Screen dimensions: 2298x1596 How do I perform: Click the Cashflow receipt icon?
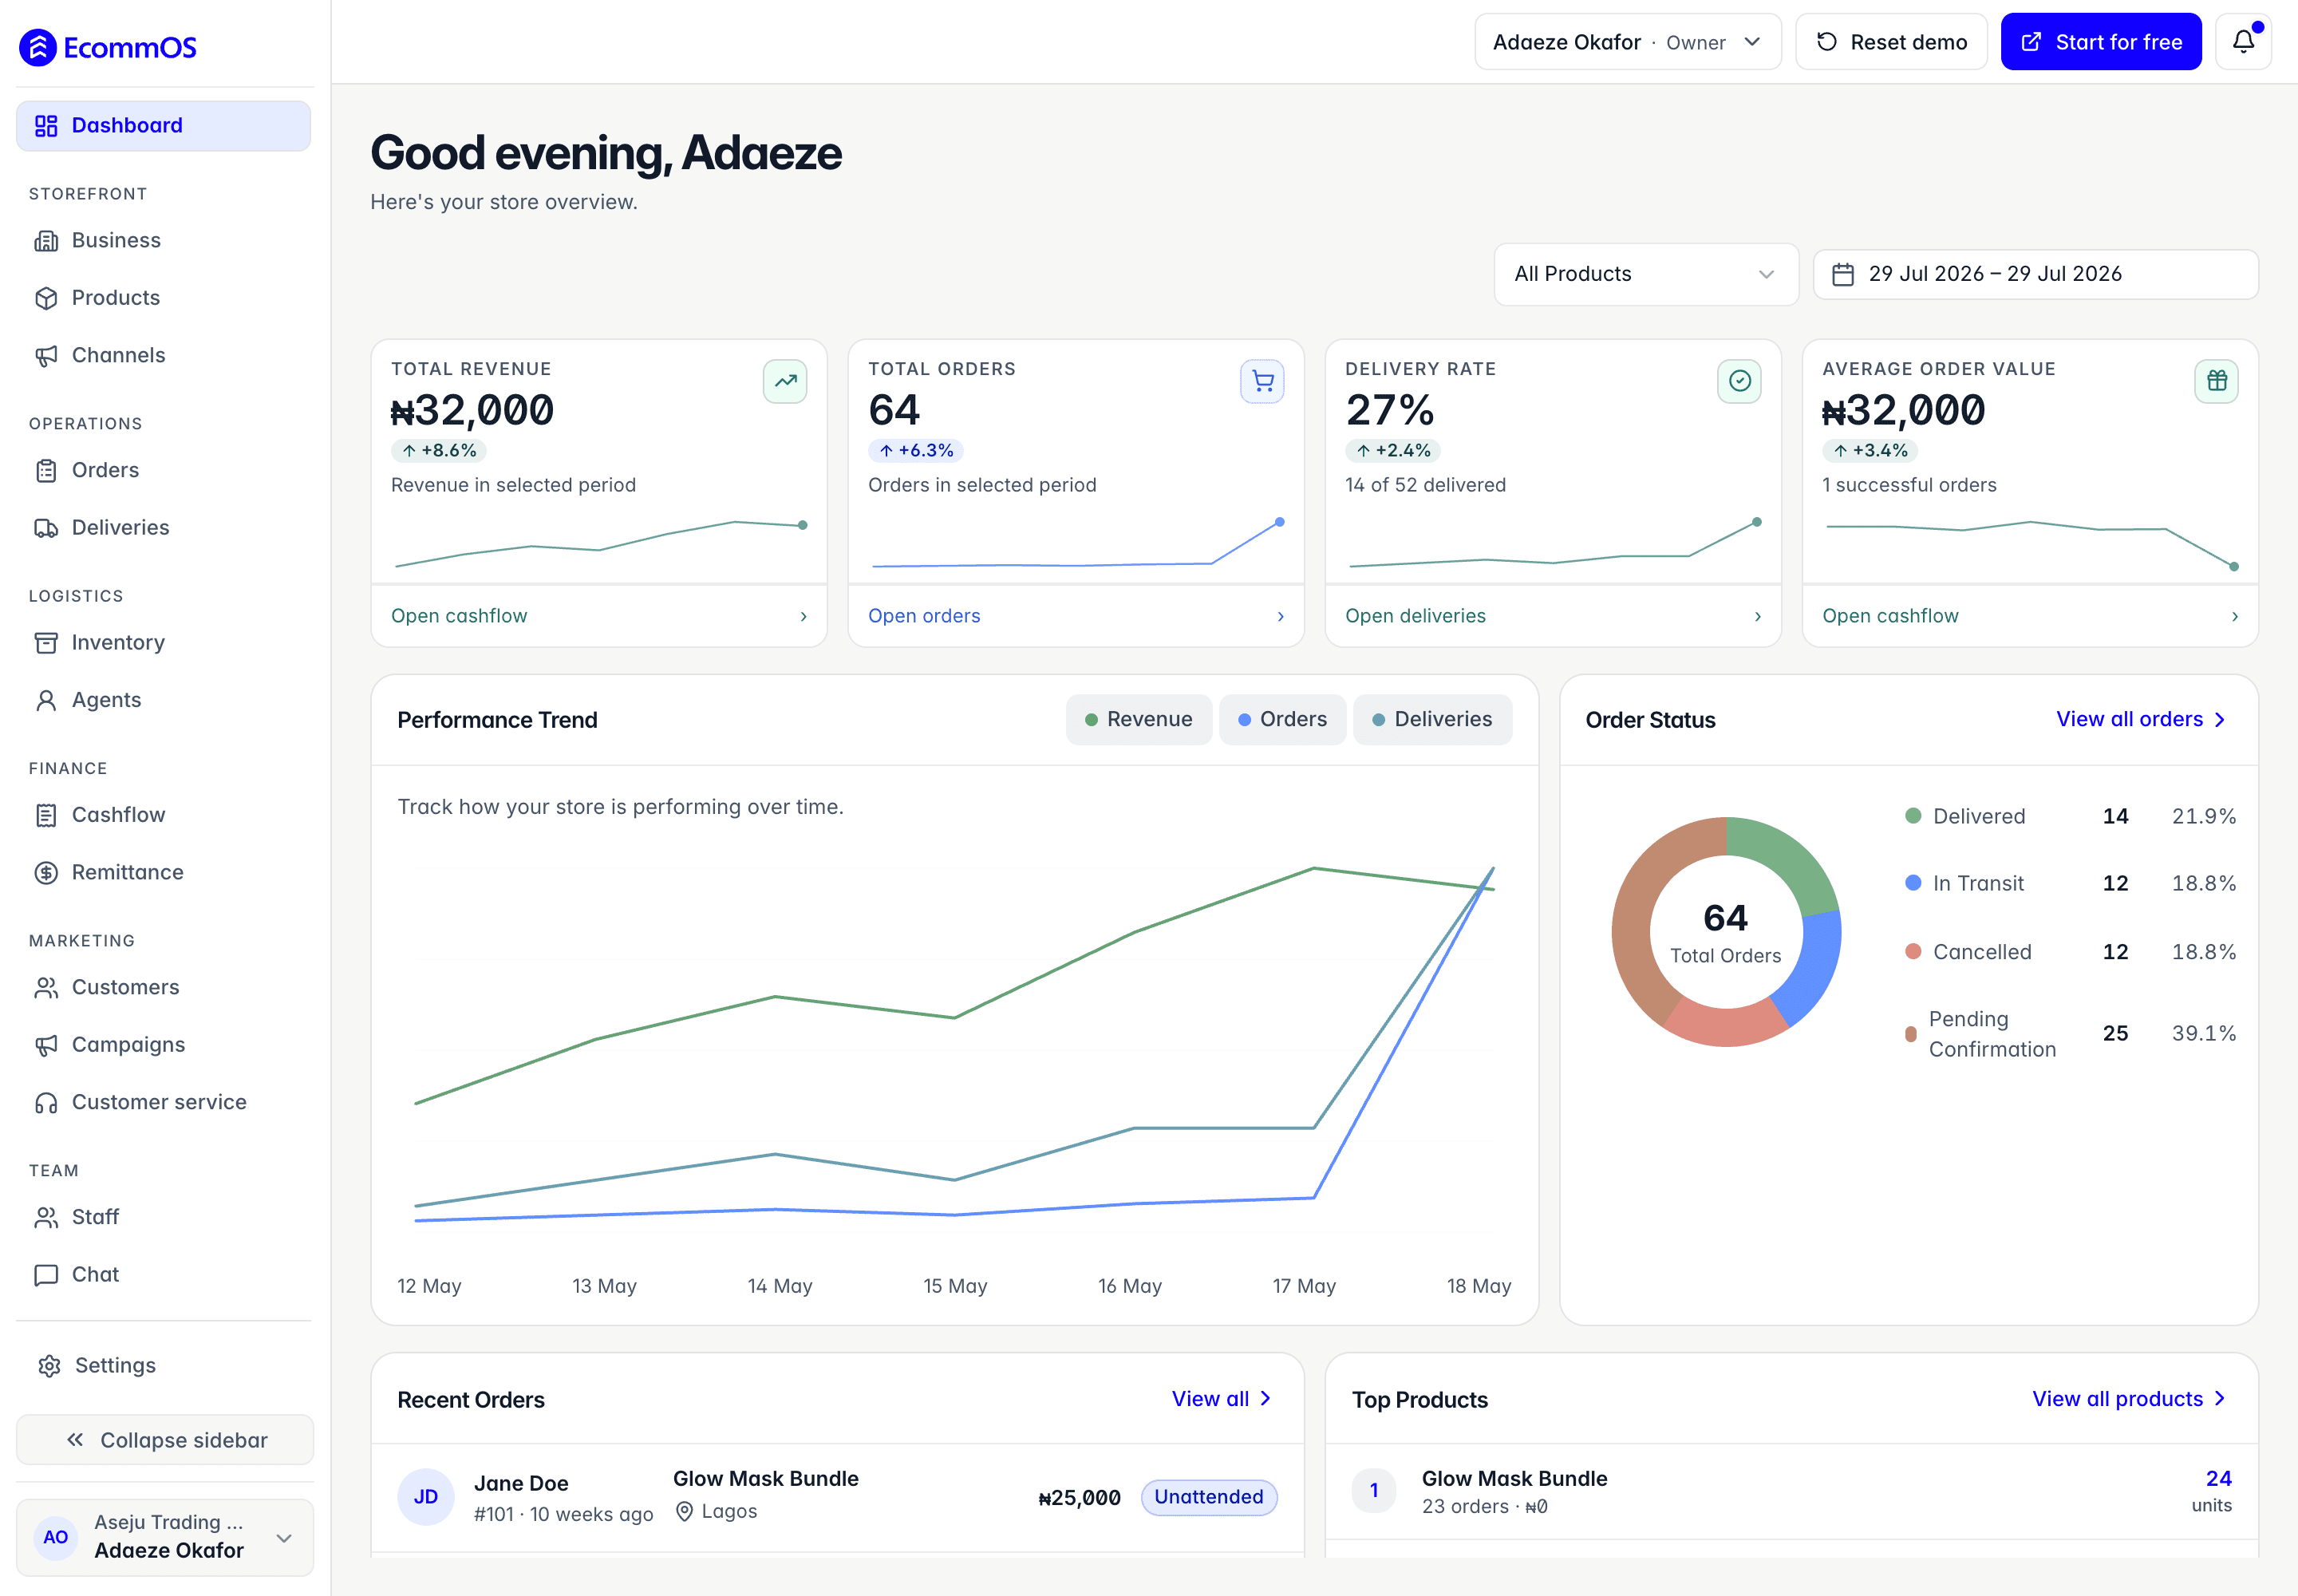(x=46, y=816)
